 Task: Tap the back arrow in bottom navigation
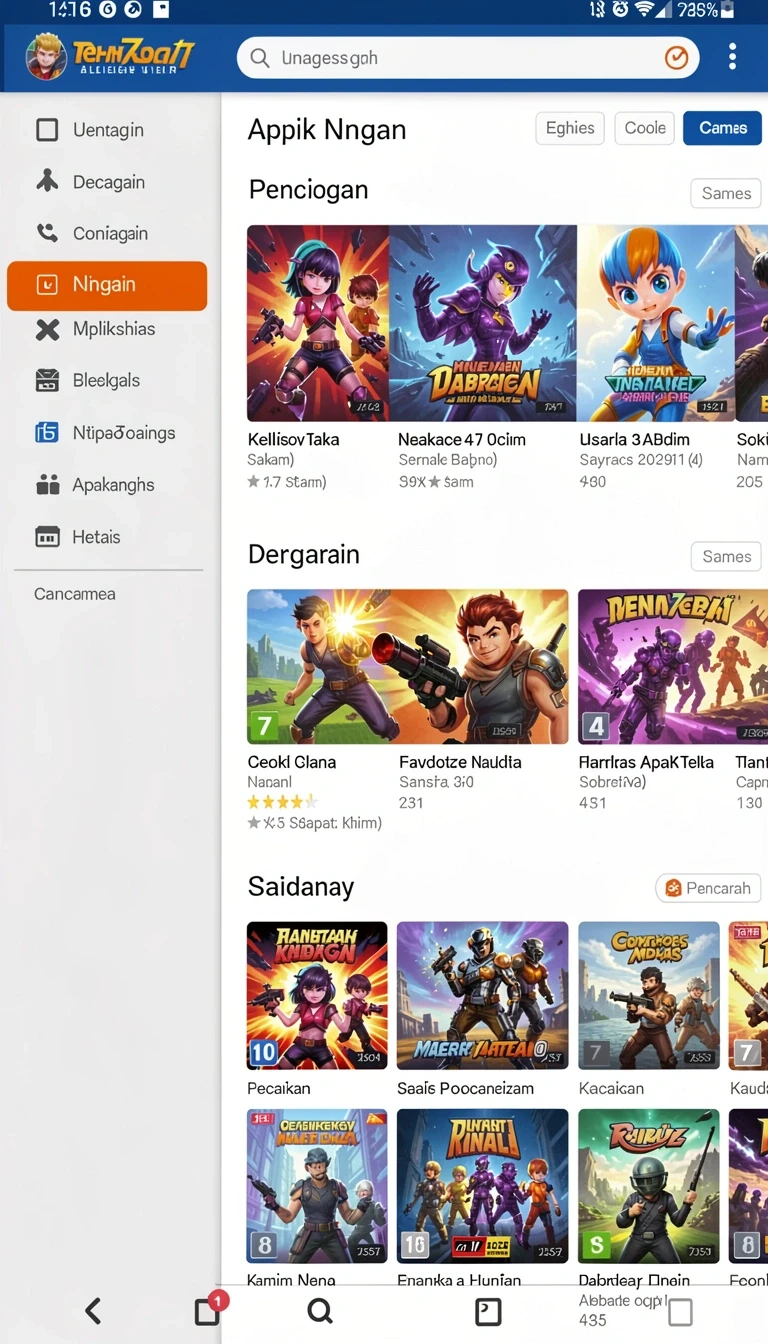[93, 1311]
